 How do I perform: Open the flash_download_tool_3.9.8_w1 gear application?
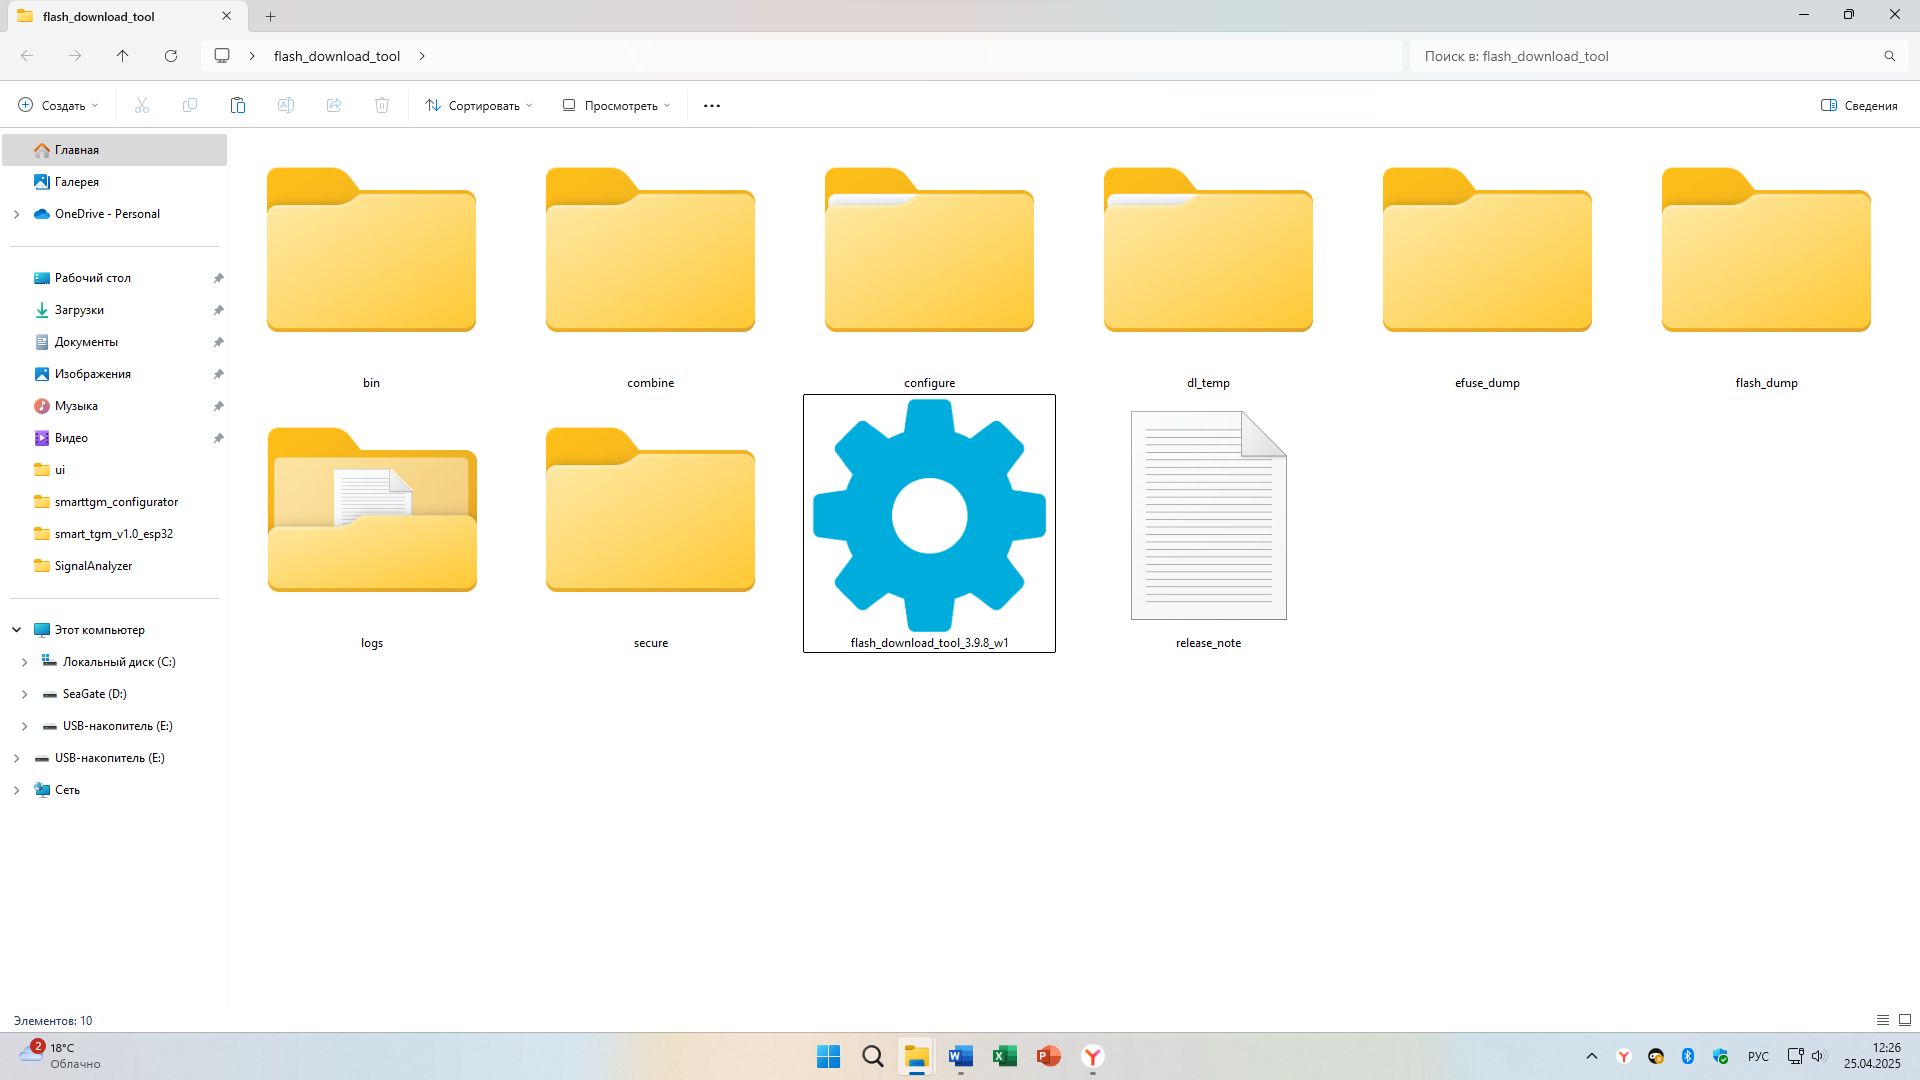coord(929,517)
